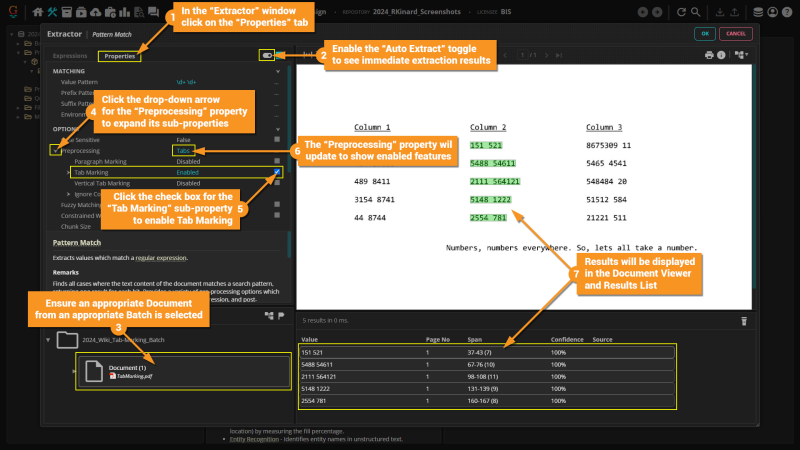Image resolution: width=800 pixels, height=450 pixels.
Task: Clear results with the trash icon
Action: click(744, 321)
